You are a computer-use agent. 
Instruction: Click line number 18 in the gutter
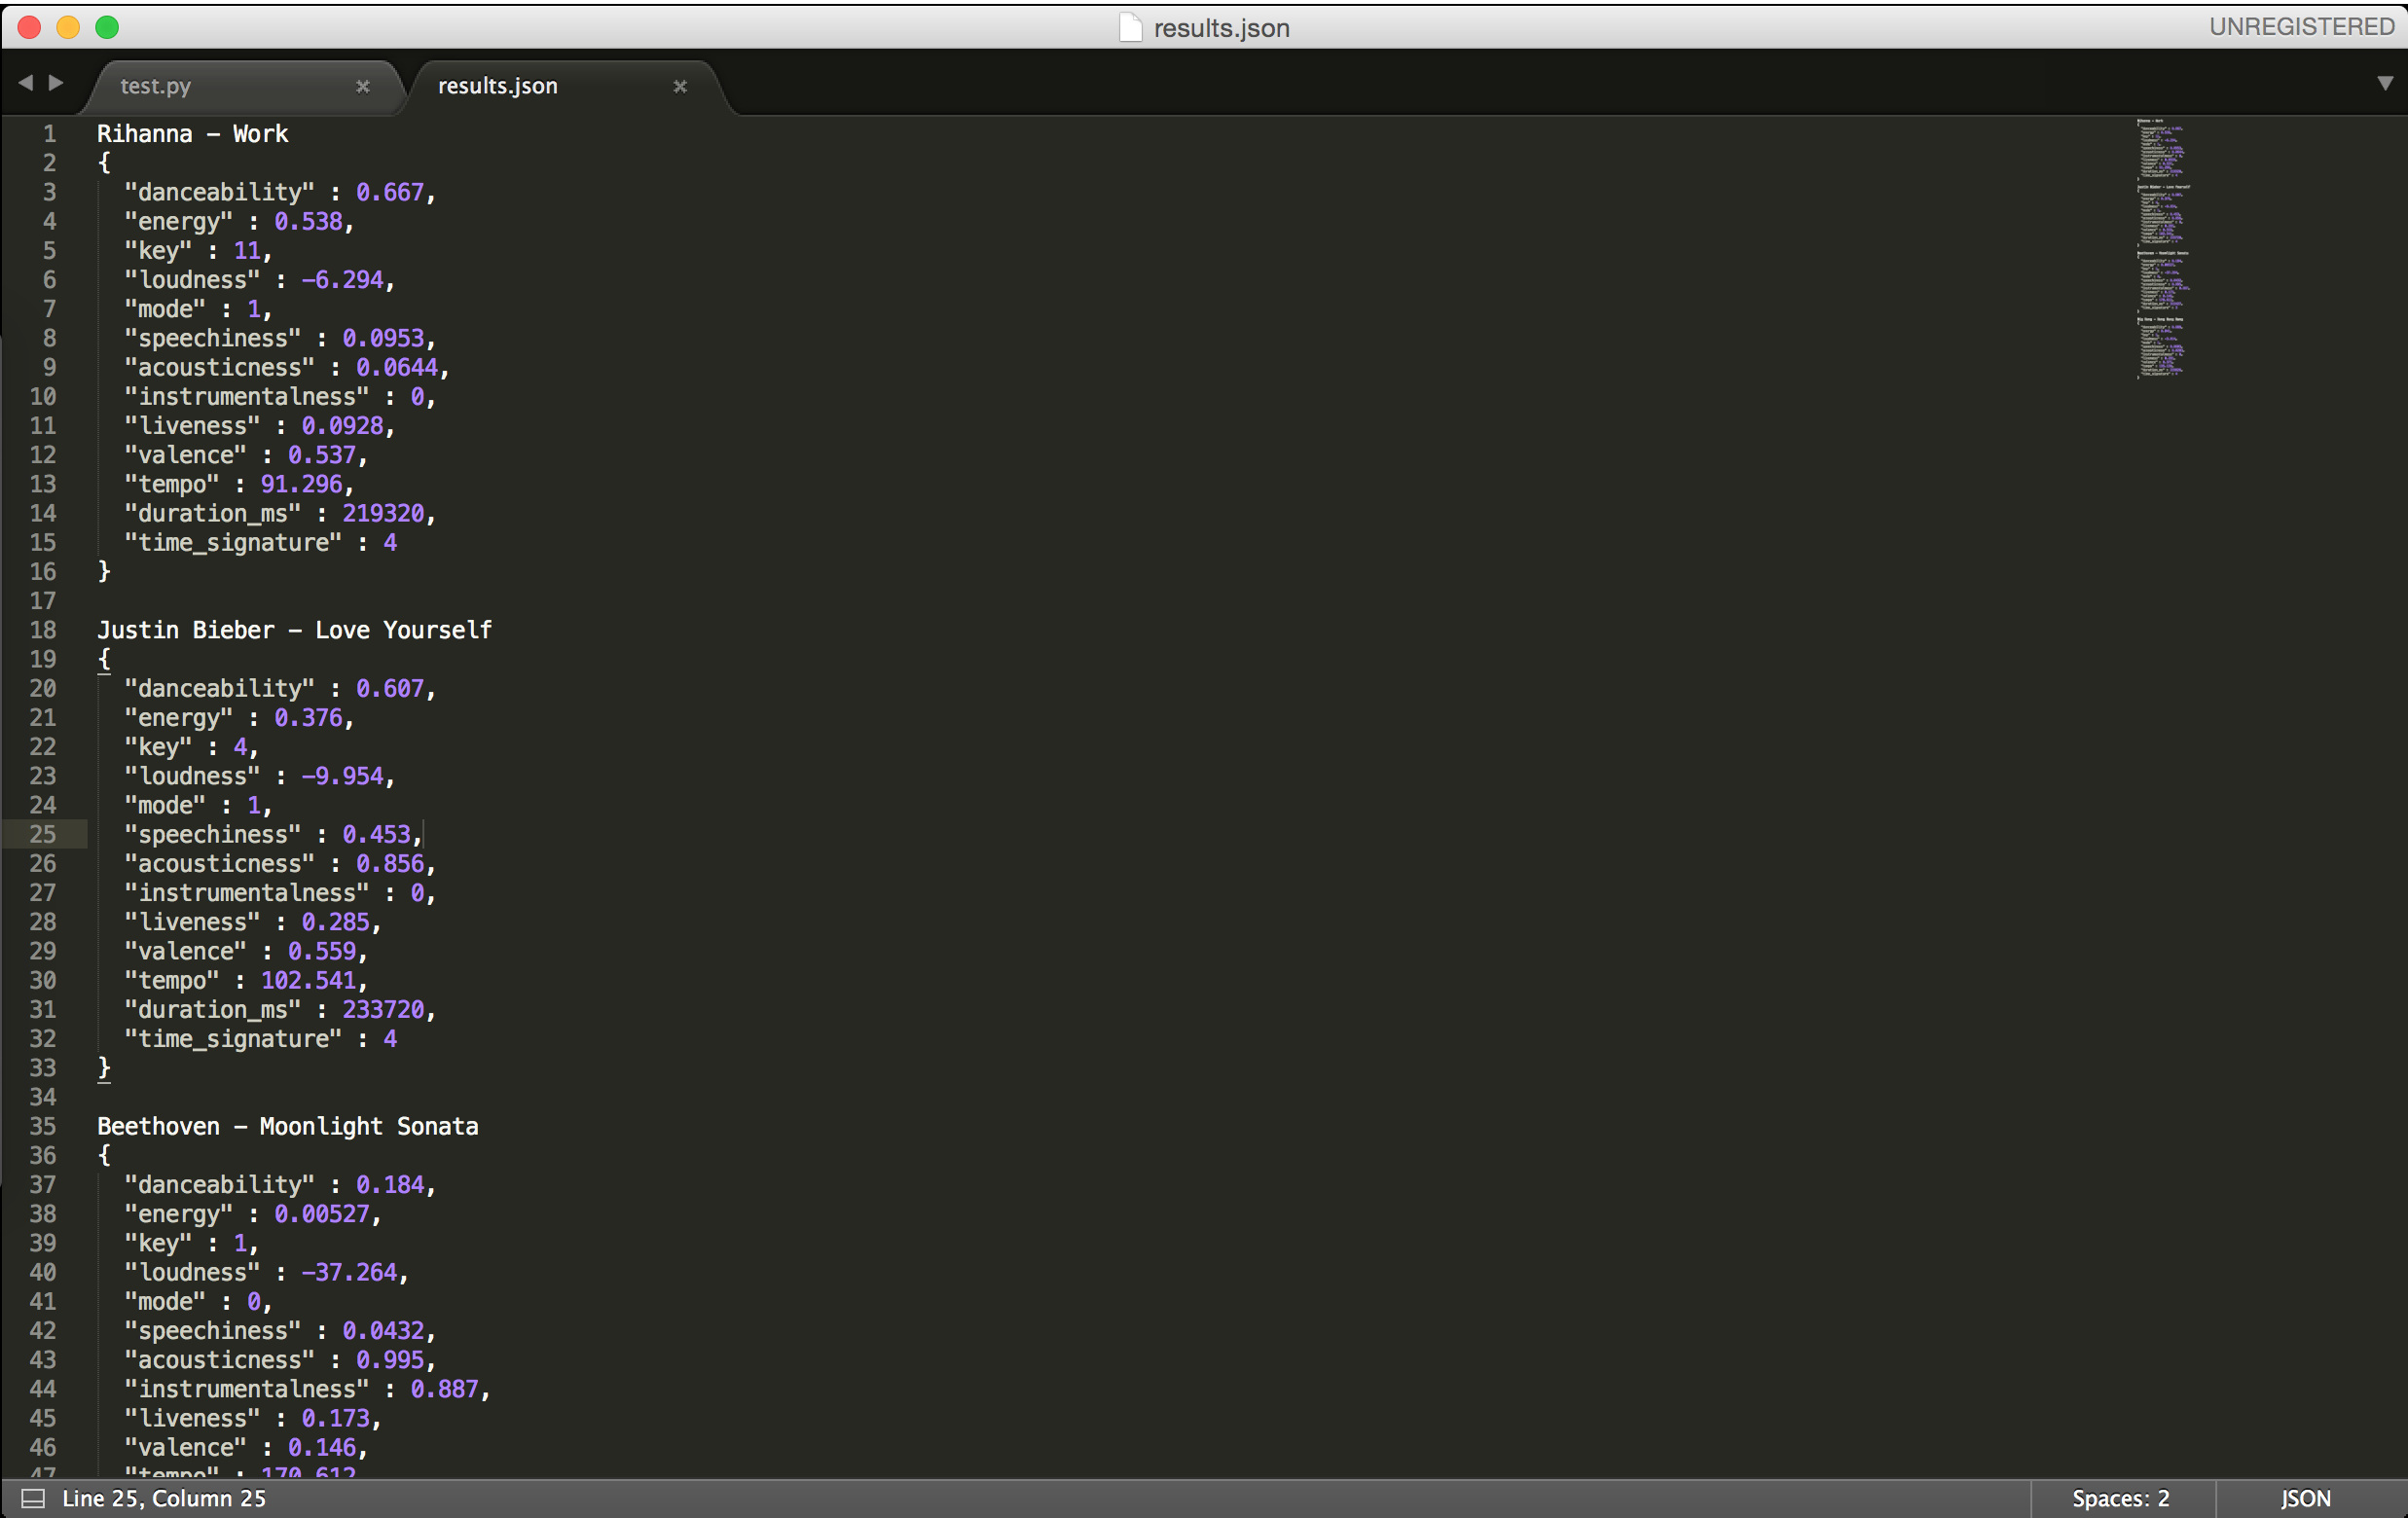coord(43,630)
